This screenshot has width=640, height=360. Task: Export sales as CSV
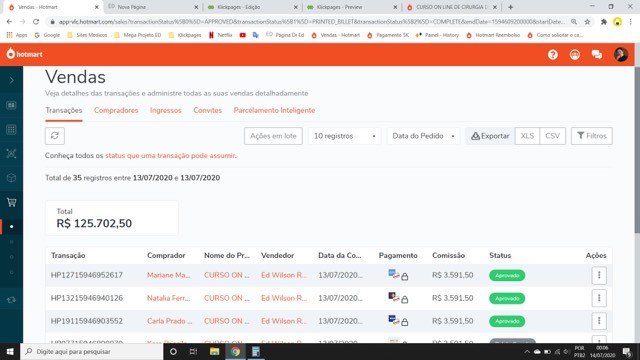click(552, 136)
